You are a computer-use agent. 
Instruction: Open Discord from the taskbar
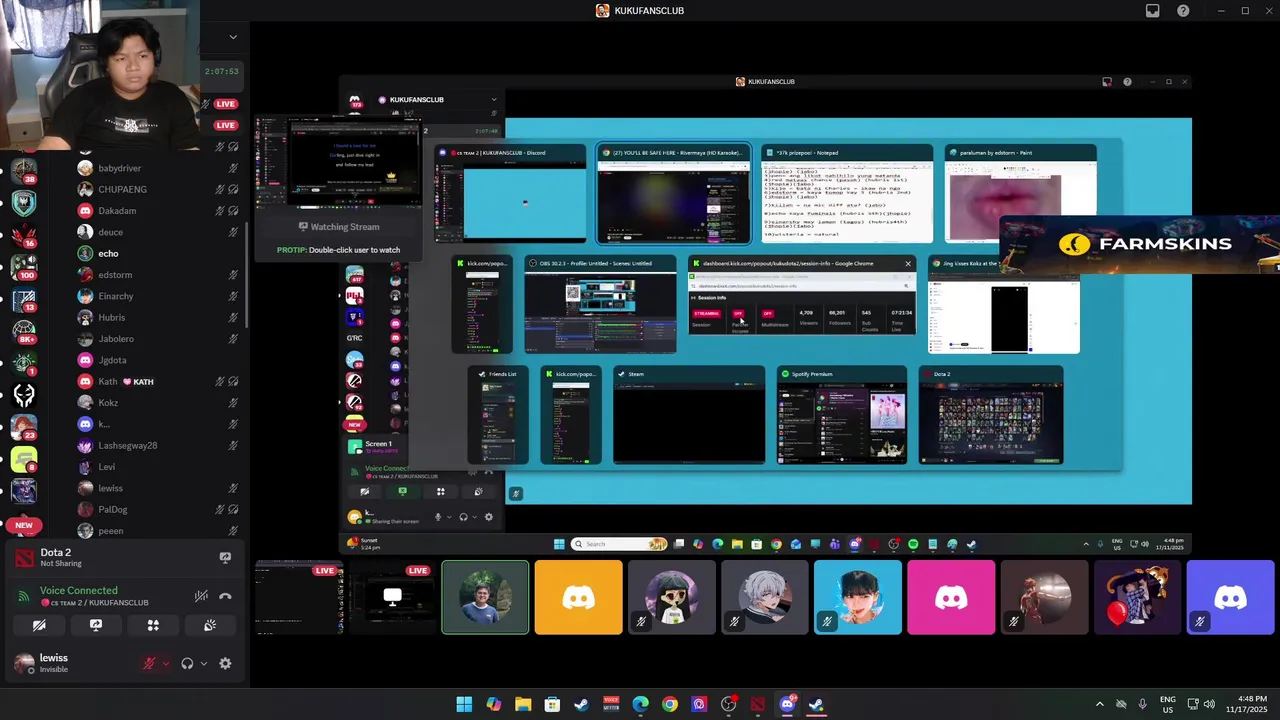[x=787, y=704]
